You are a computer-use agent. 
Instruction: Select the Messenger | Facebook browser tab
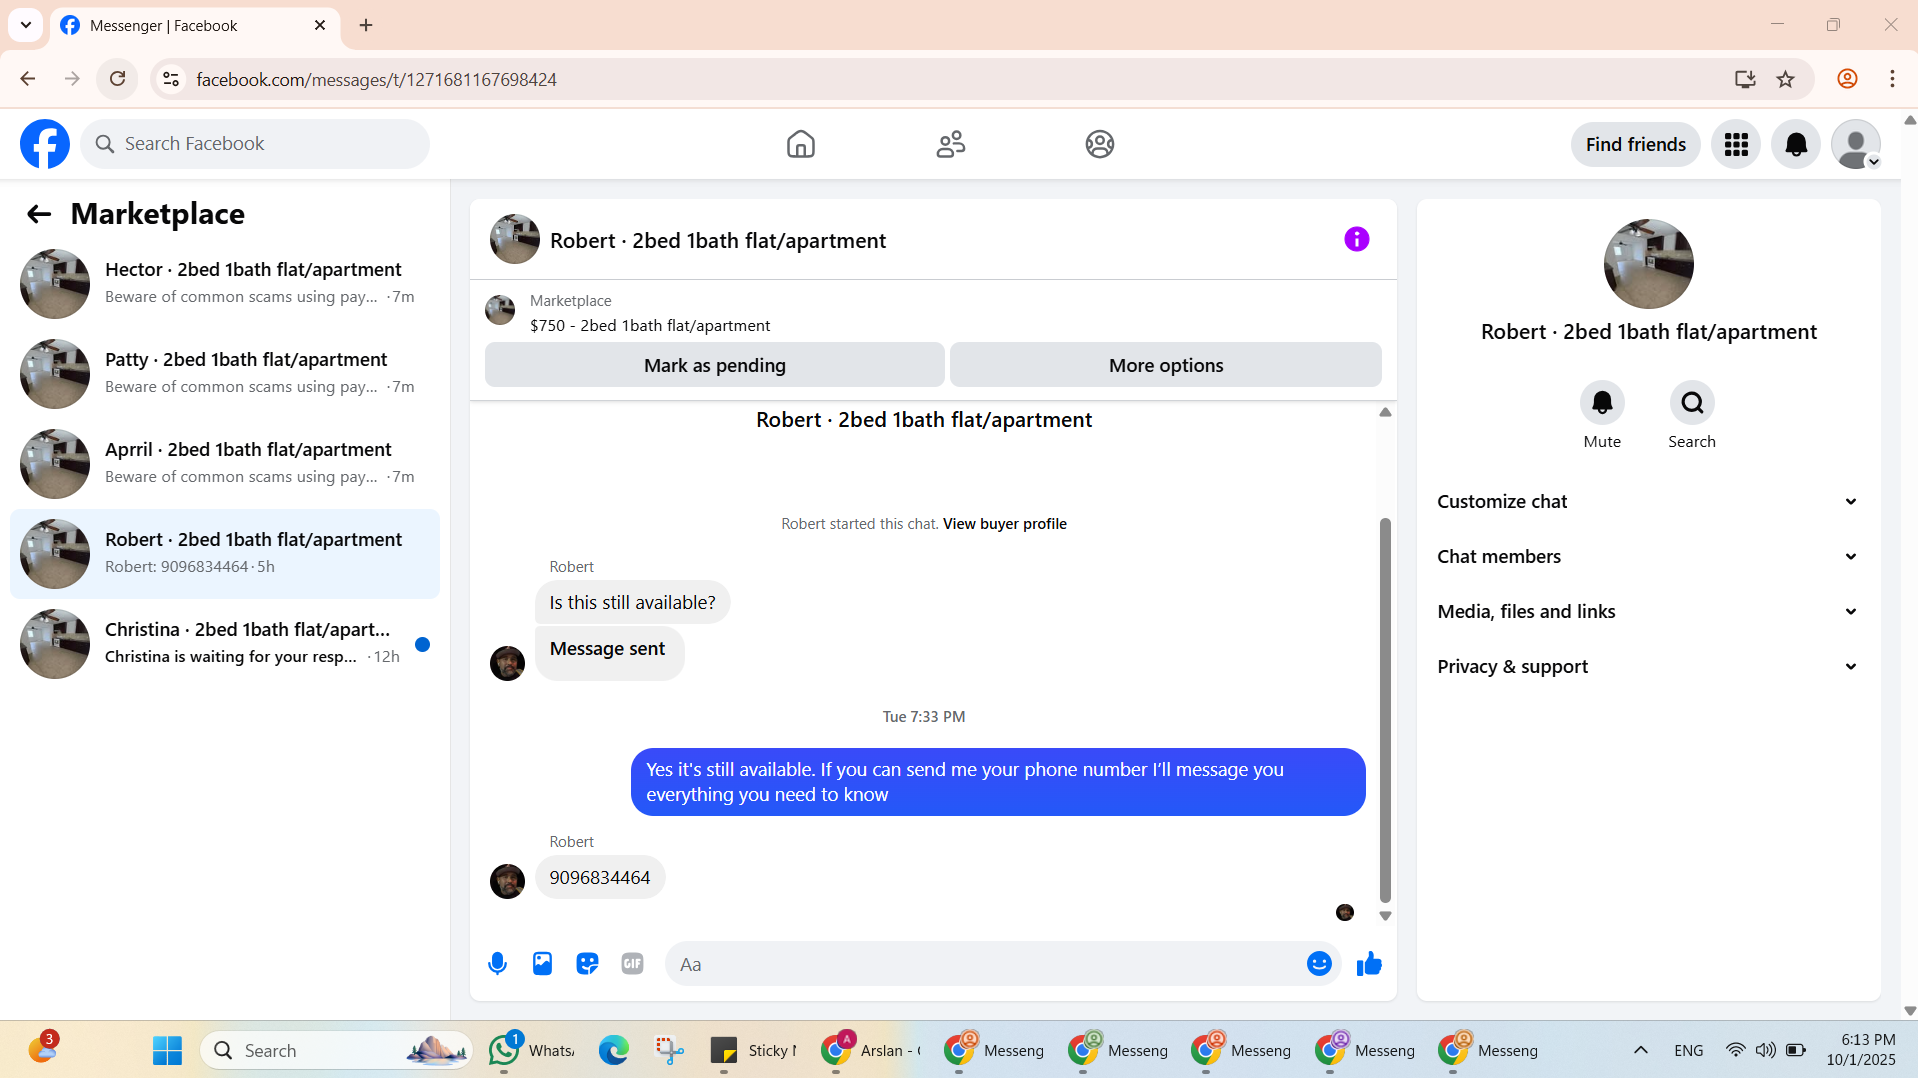pyautogui.click(x=197, y=25)
